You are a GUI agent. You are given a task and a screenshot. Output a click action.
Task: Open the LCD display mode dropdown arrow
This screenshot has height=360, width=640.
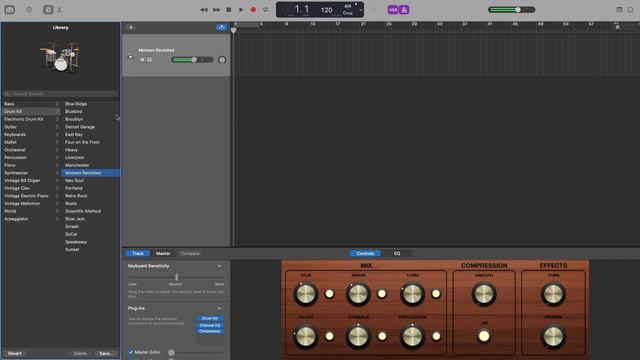click(x=361, y=10)
